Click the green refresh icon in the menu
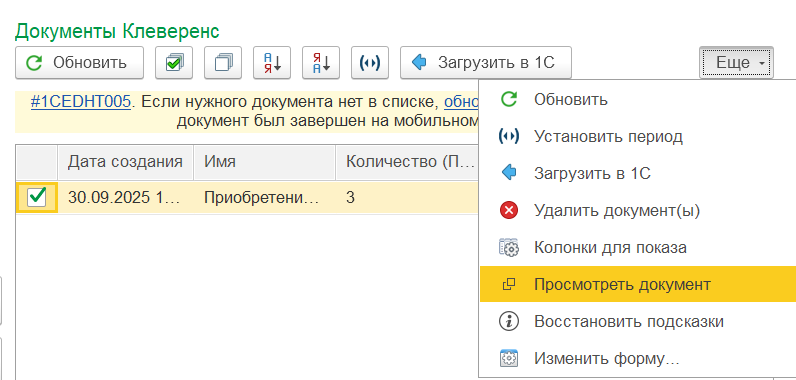The height and width of the screenshot is (380, 796). 509,99
